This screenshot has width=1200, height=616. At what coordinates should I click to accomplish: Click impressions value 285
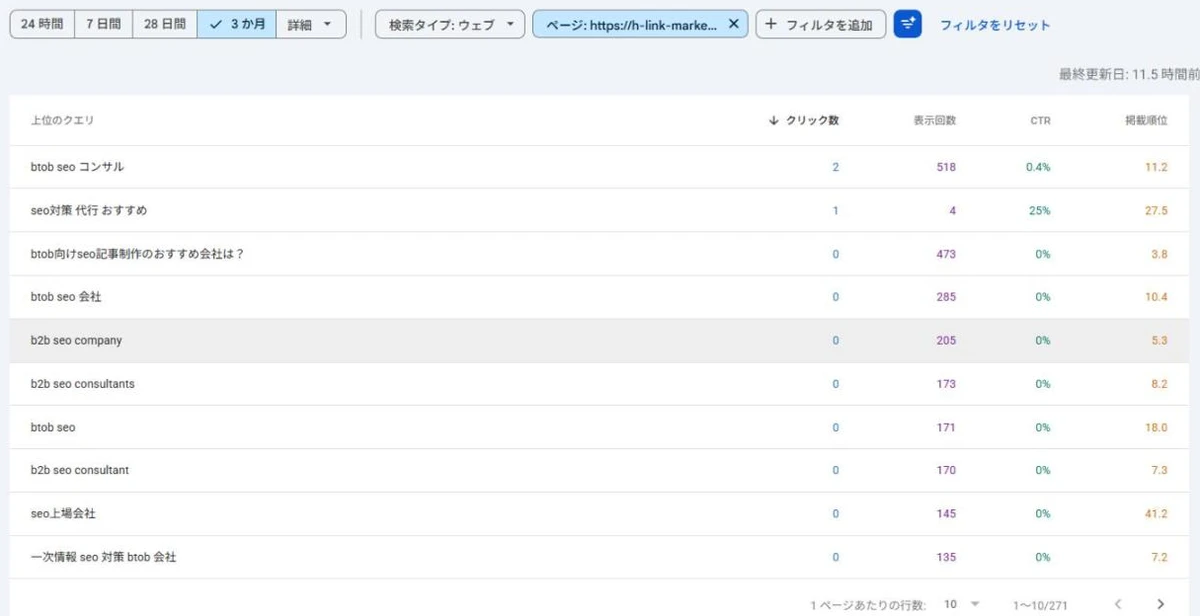click(946, 297)
